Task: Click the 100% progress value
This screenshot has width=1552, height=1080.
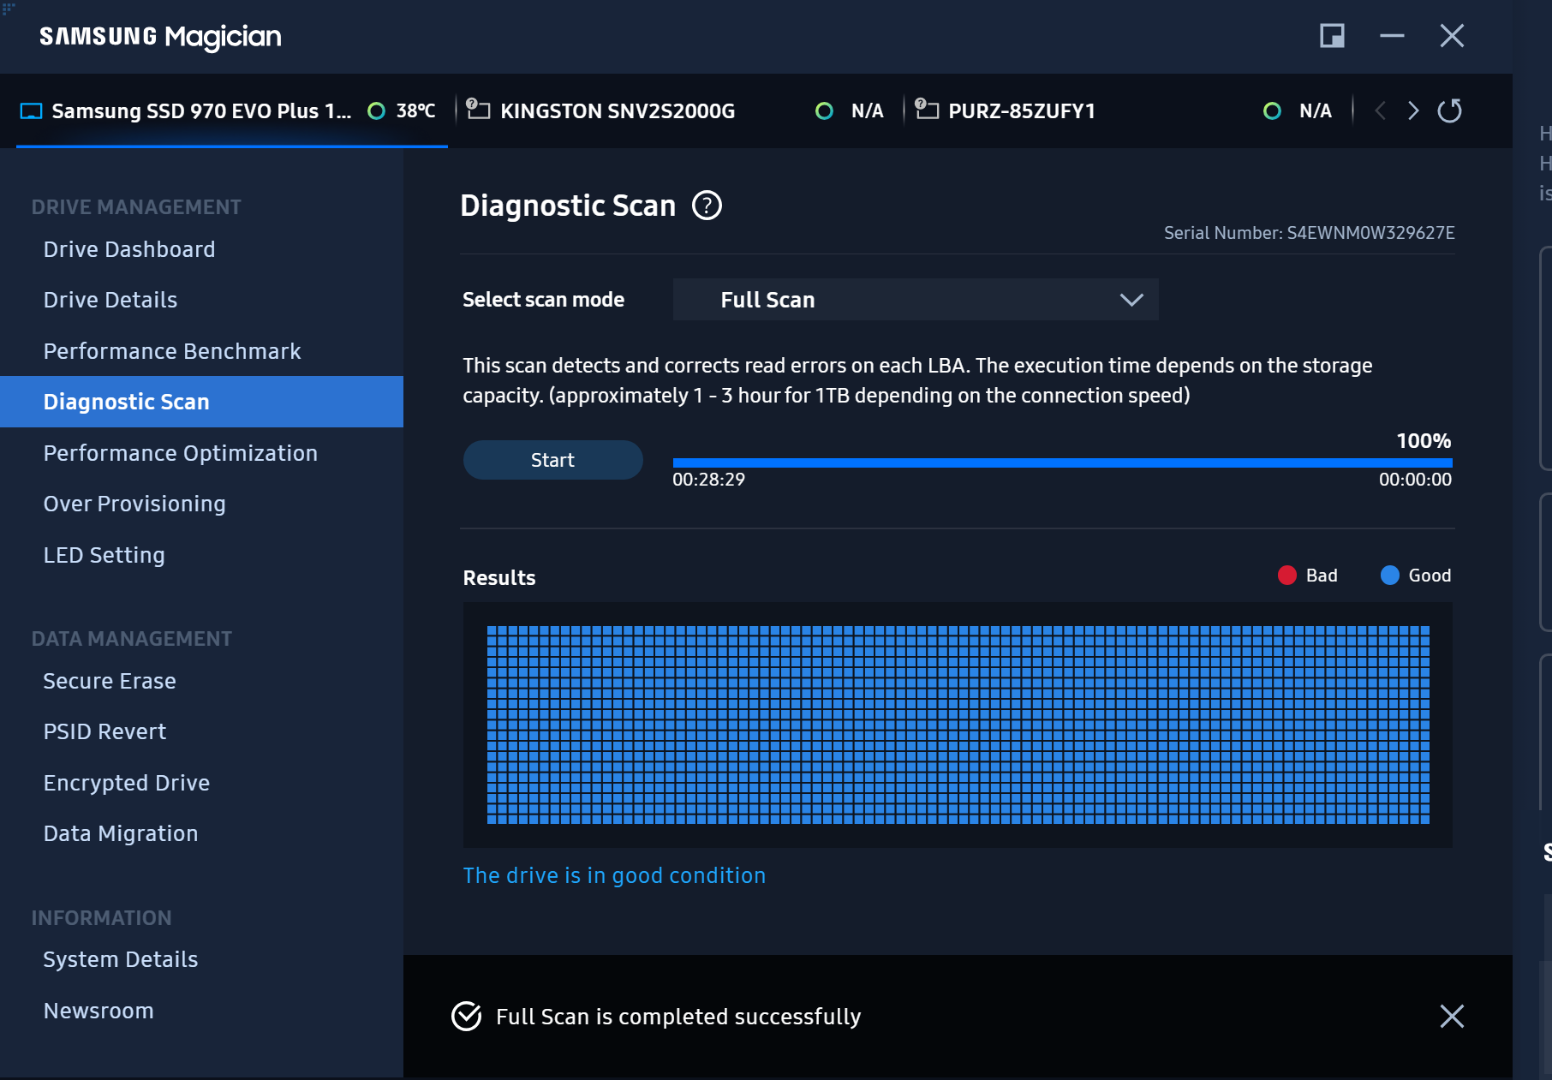Action: pyautogui.click(x=1424, y=441)
